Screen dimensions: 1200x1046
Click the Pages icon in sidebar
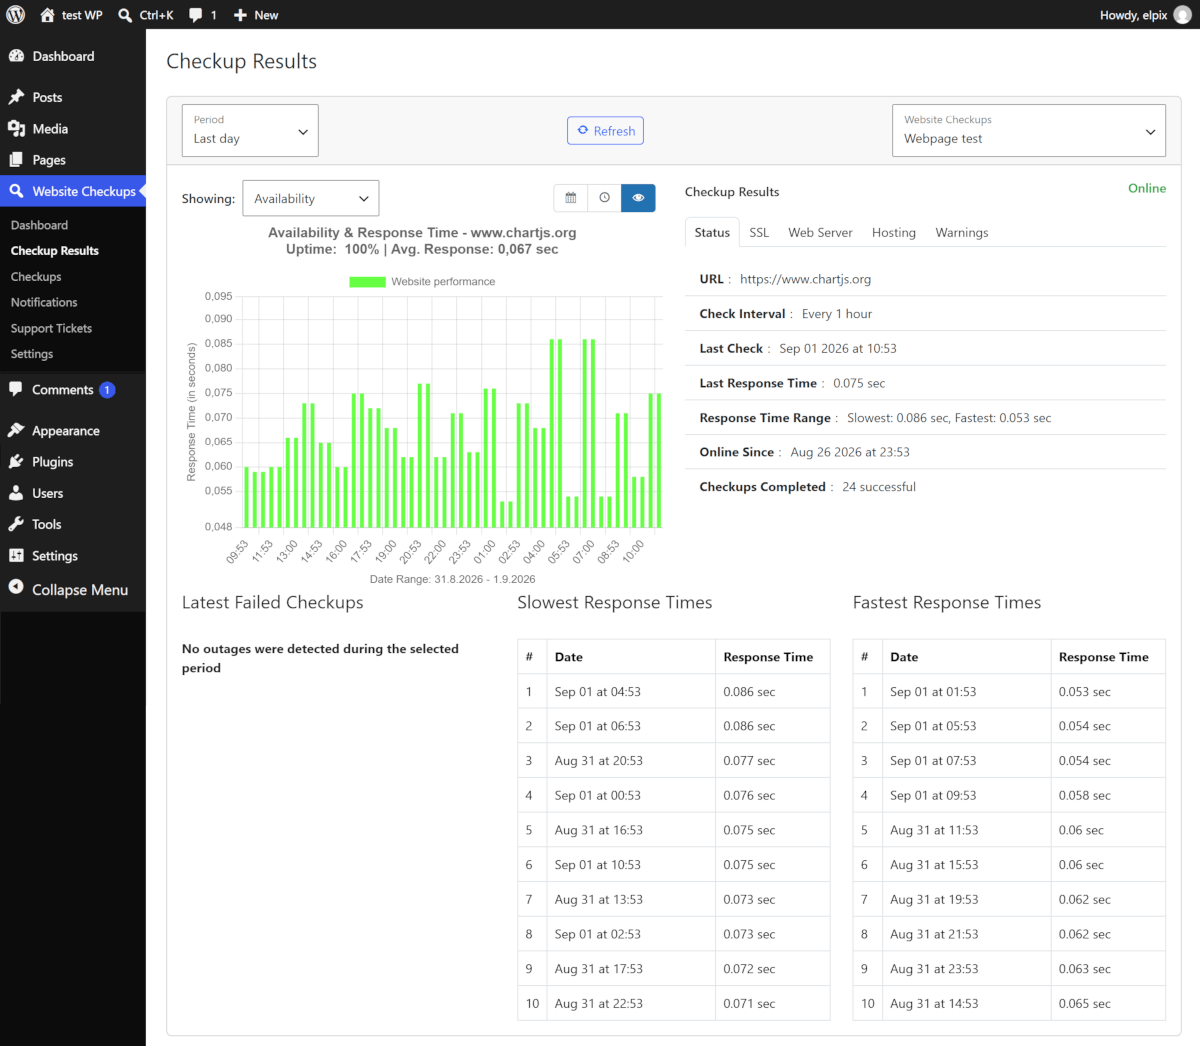(x=16, y=160)
